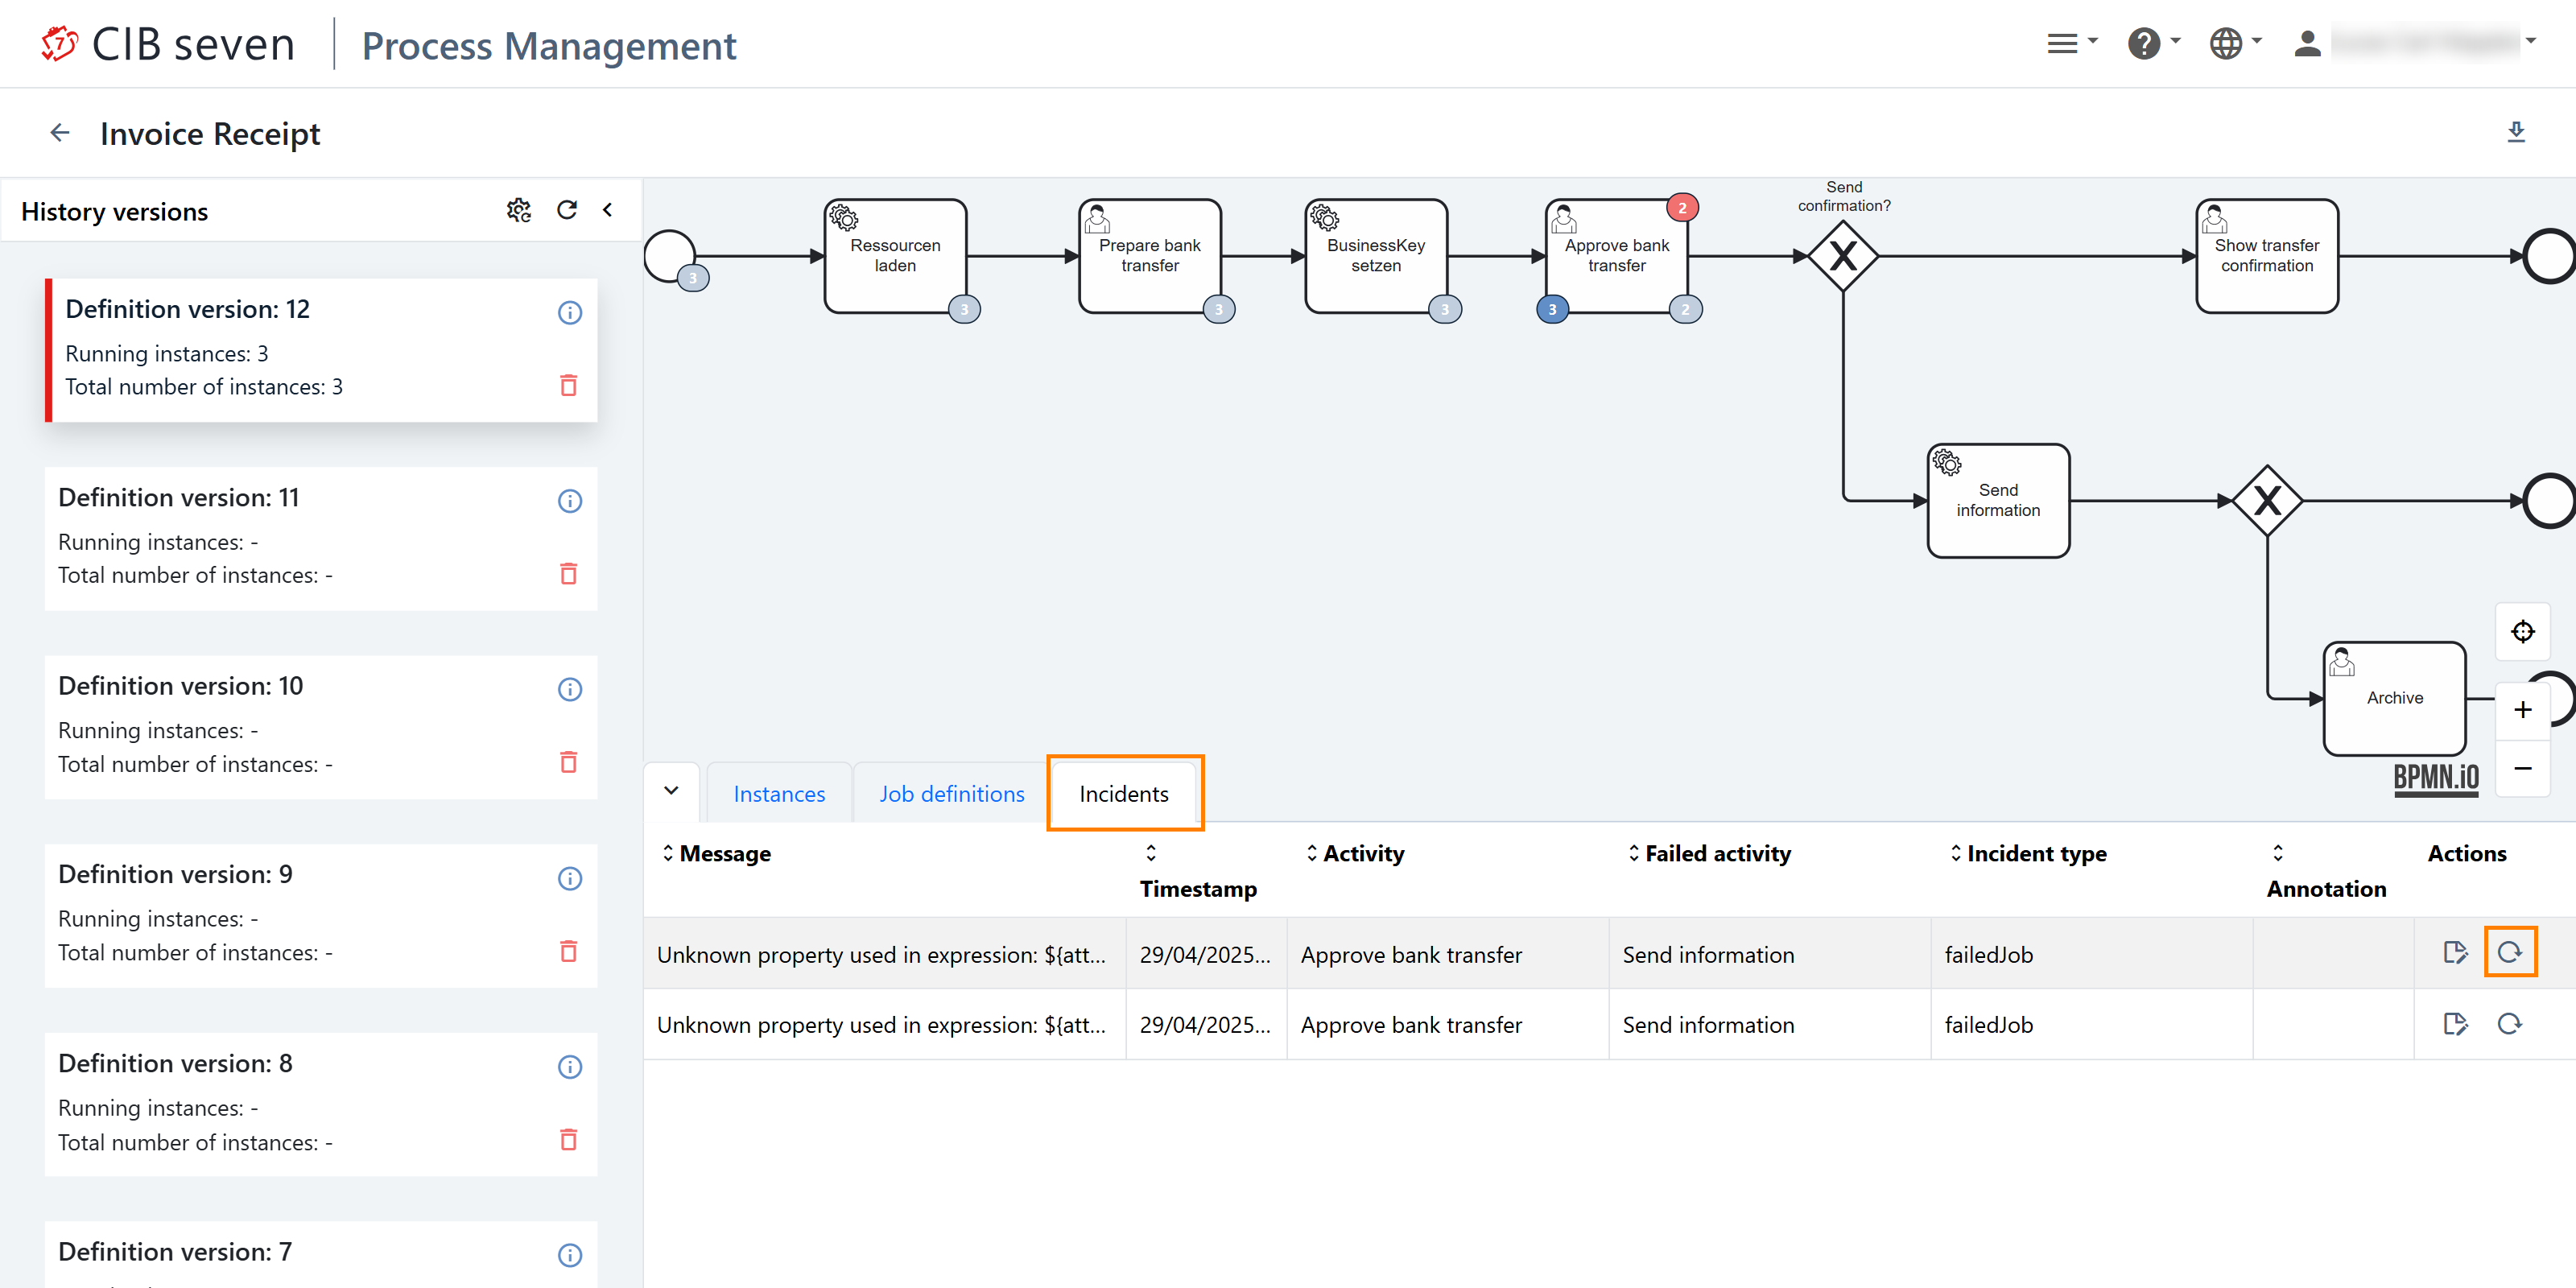Screen dimensions: 2576x1288
Task: Refresh the History versions list
Action: (567, 210)
